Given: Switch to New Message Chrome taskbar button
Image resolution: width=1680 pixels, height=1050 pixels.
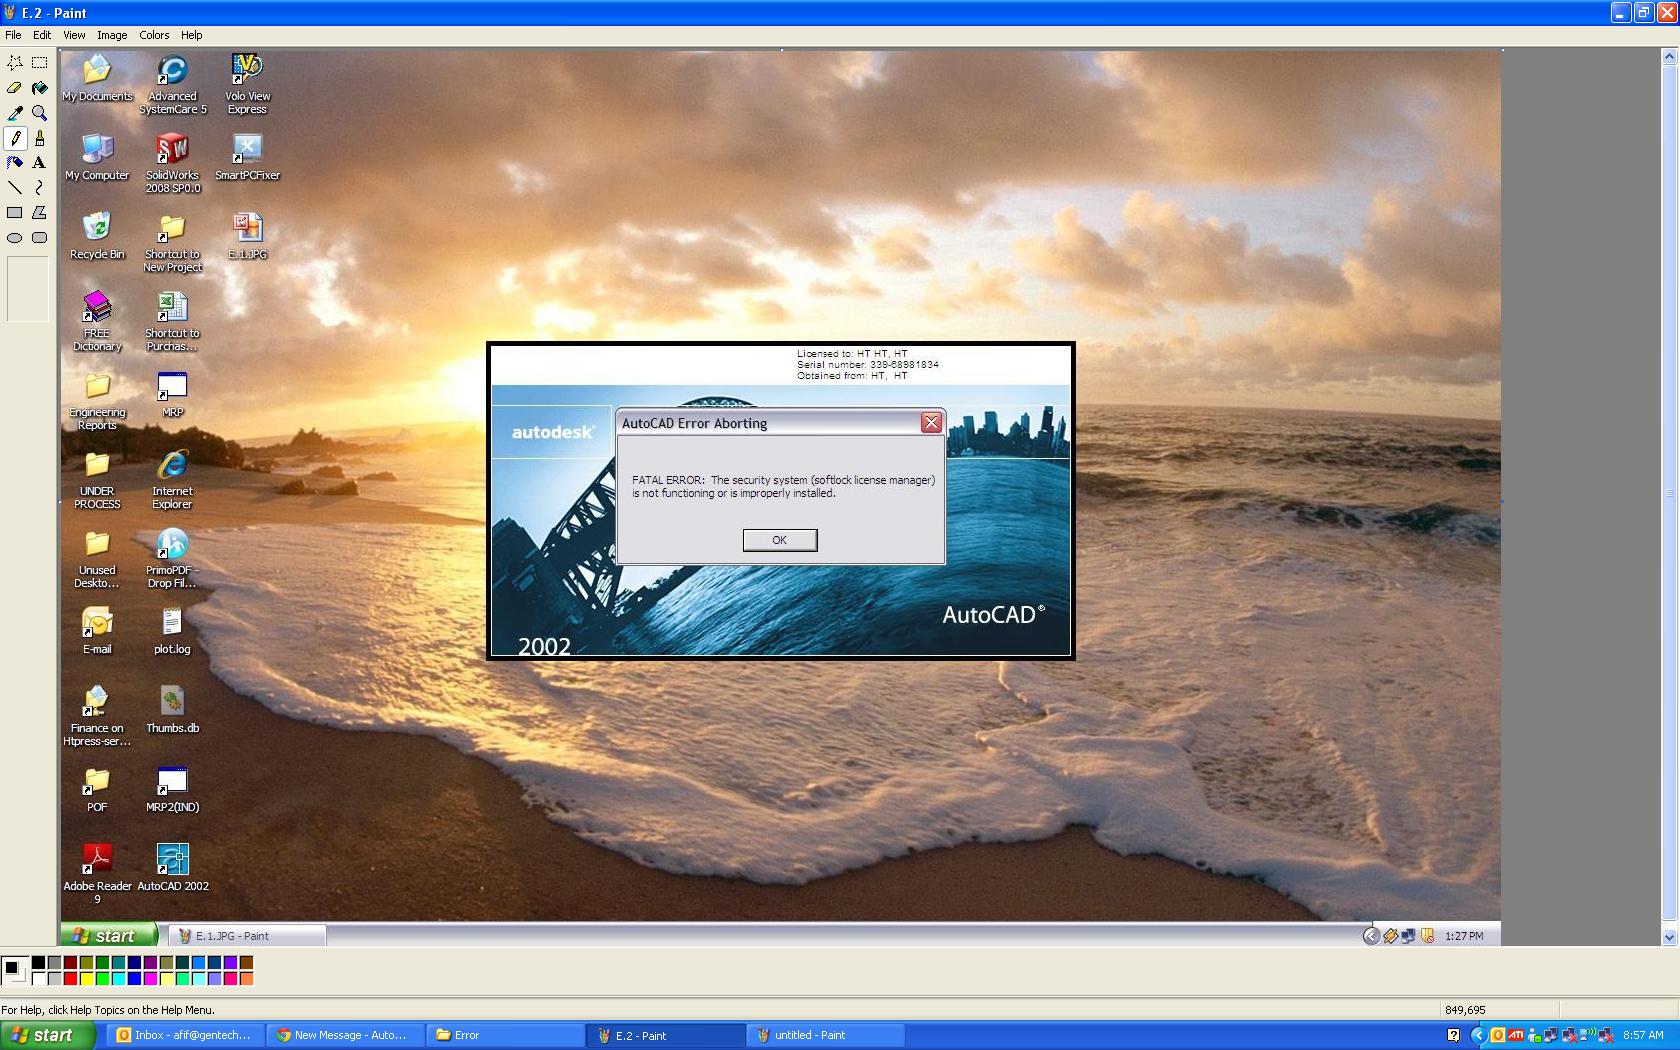Looking at the screenshot, I should click(344, 1036).
